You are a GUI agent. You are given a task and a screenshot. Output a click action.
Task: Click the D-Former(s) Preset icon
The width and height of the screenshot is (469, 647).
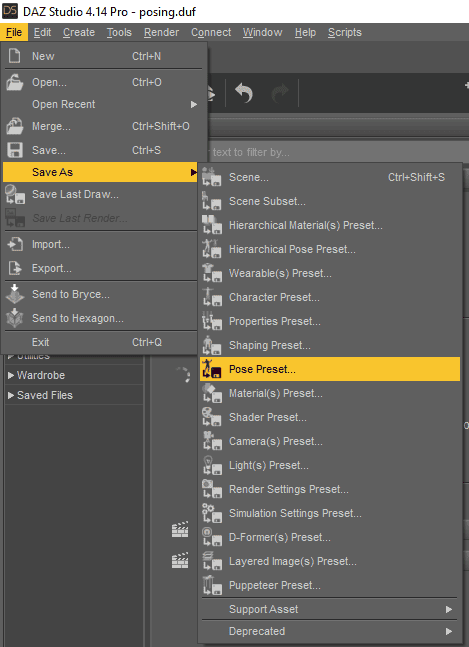tap(212, 536)
